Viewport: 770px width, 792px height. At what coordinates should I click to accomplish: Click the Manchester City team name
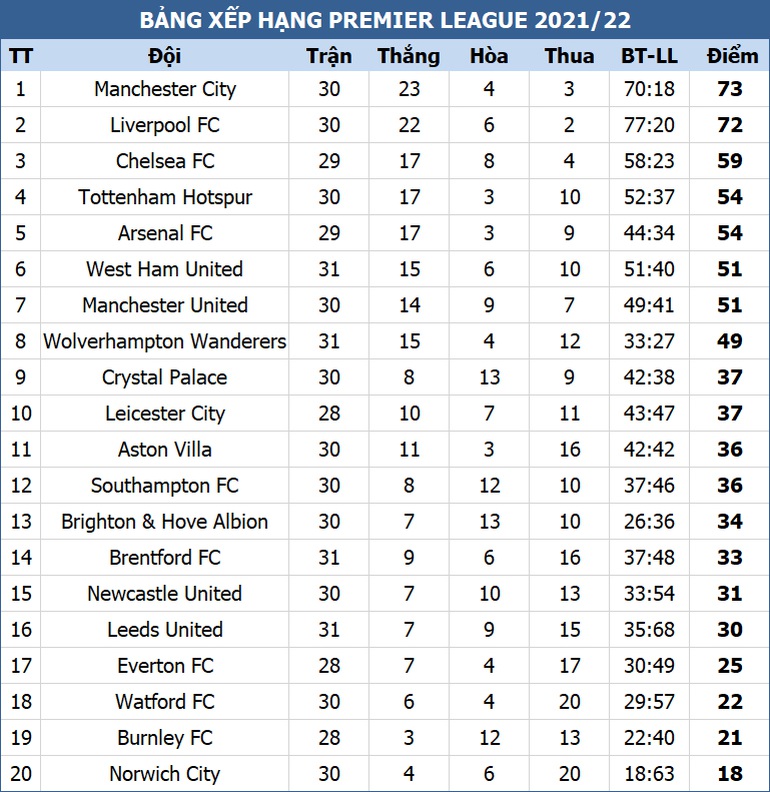pos(165,89)
